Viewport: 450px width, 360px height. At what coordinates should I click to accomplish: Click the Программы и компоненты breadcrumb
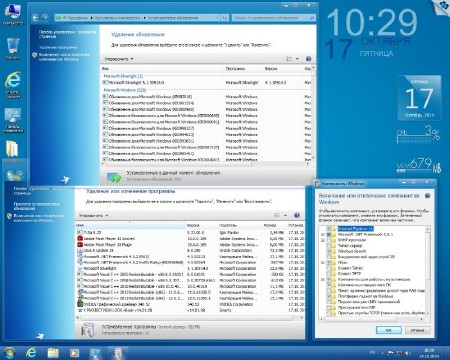[x=117, y=18]
